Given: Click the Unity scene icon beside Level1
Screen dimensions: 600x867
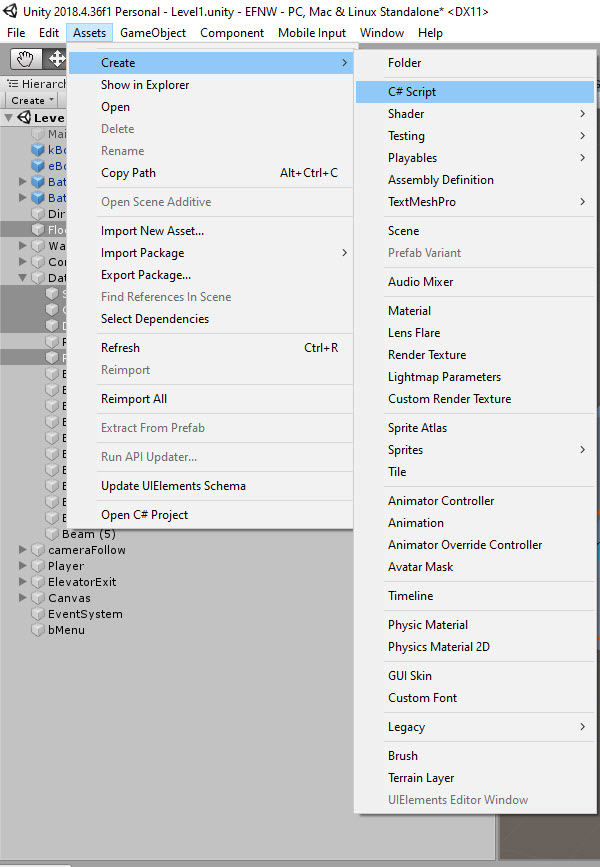Looking at the screenshot, I should 23,118.
